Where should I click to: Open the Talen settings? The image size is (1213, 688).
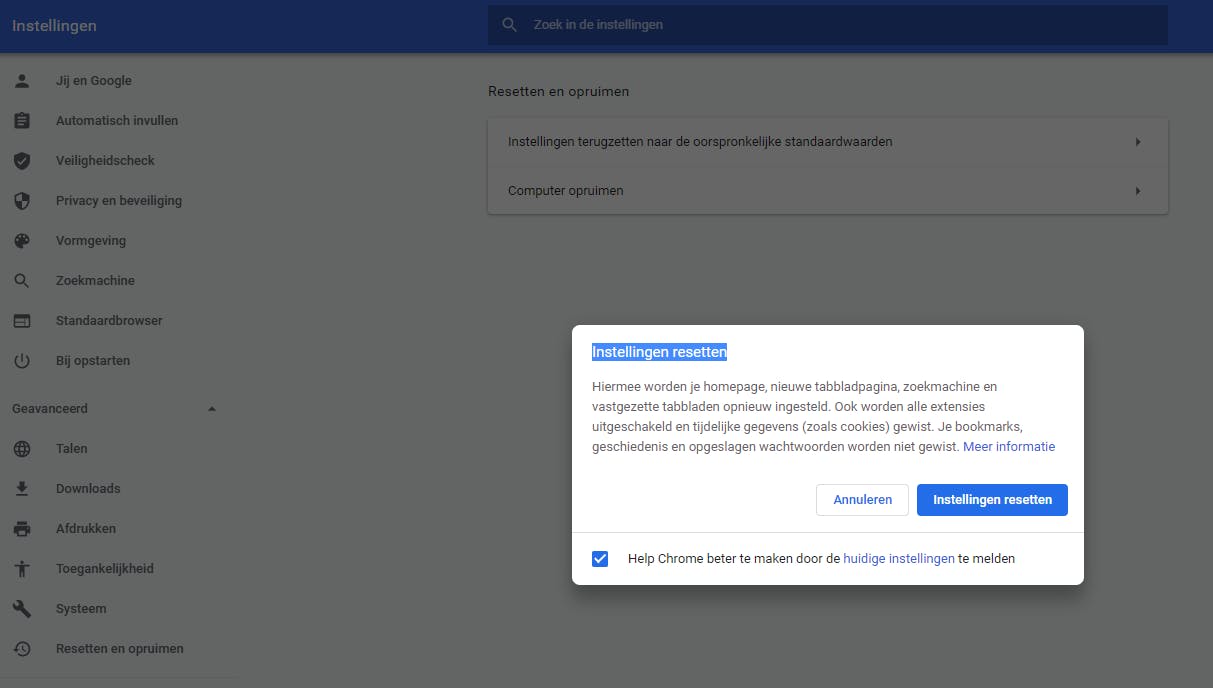[72, 449]
